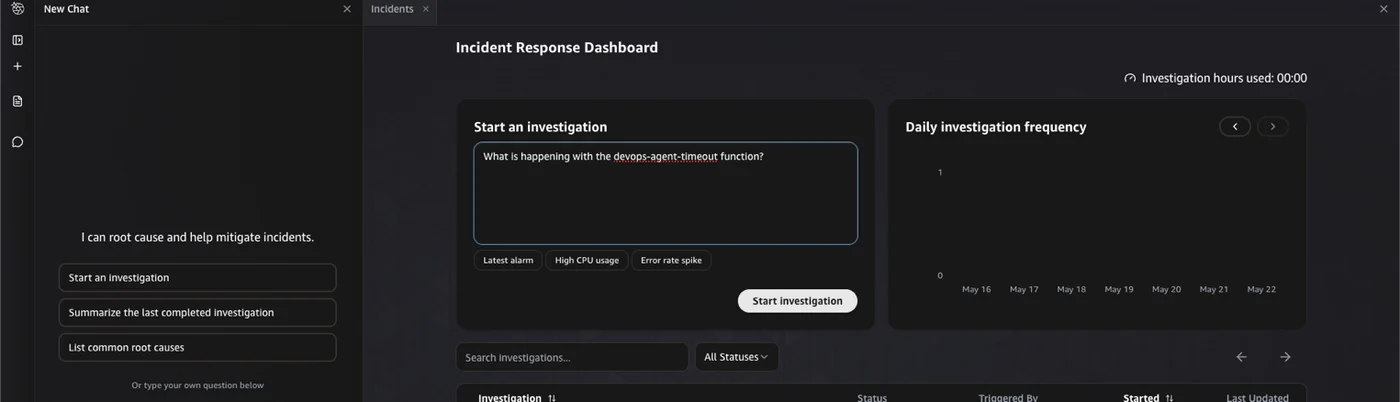Click the May 19 axis label
Viewport: 1400px width, 402px height.
click(x=1119, y=289)
